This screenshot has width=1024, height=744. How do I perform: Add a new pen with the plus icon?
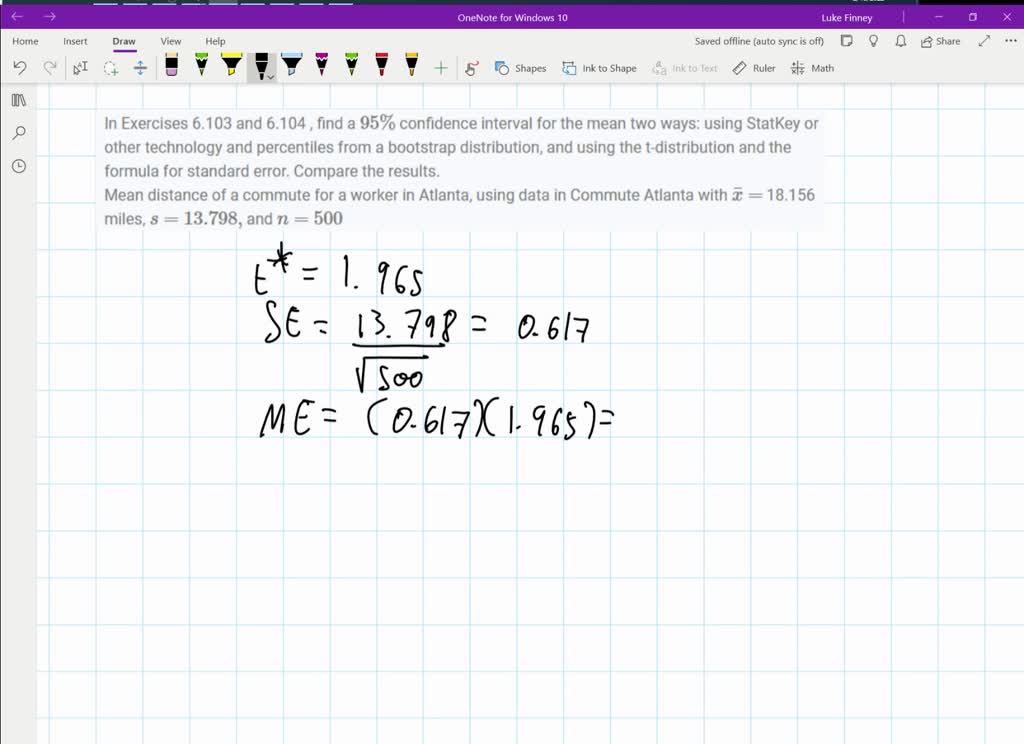440,68
